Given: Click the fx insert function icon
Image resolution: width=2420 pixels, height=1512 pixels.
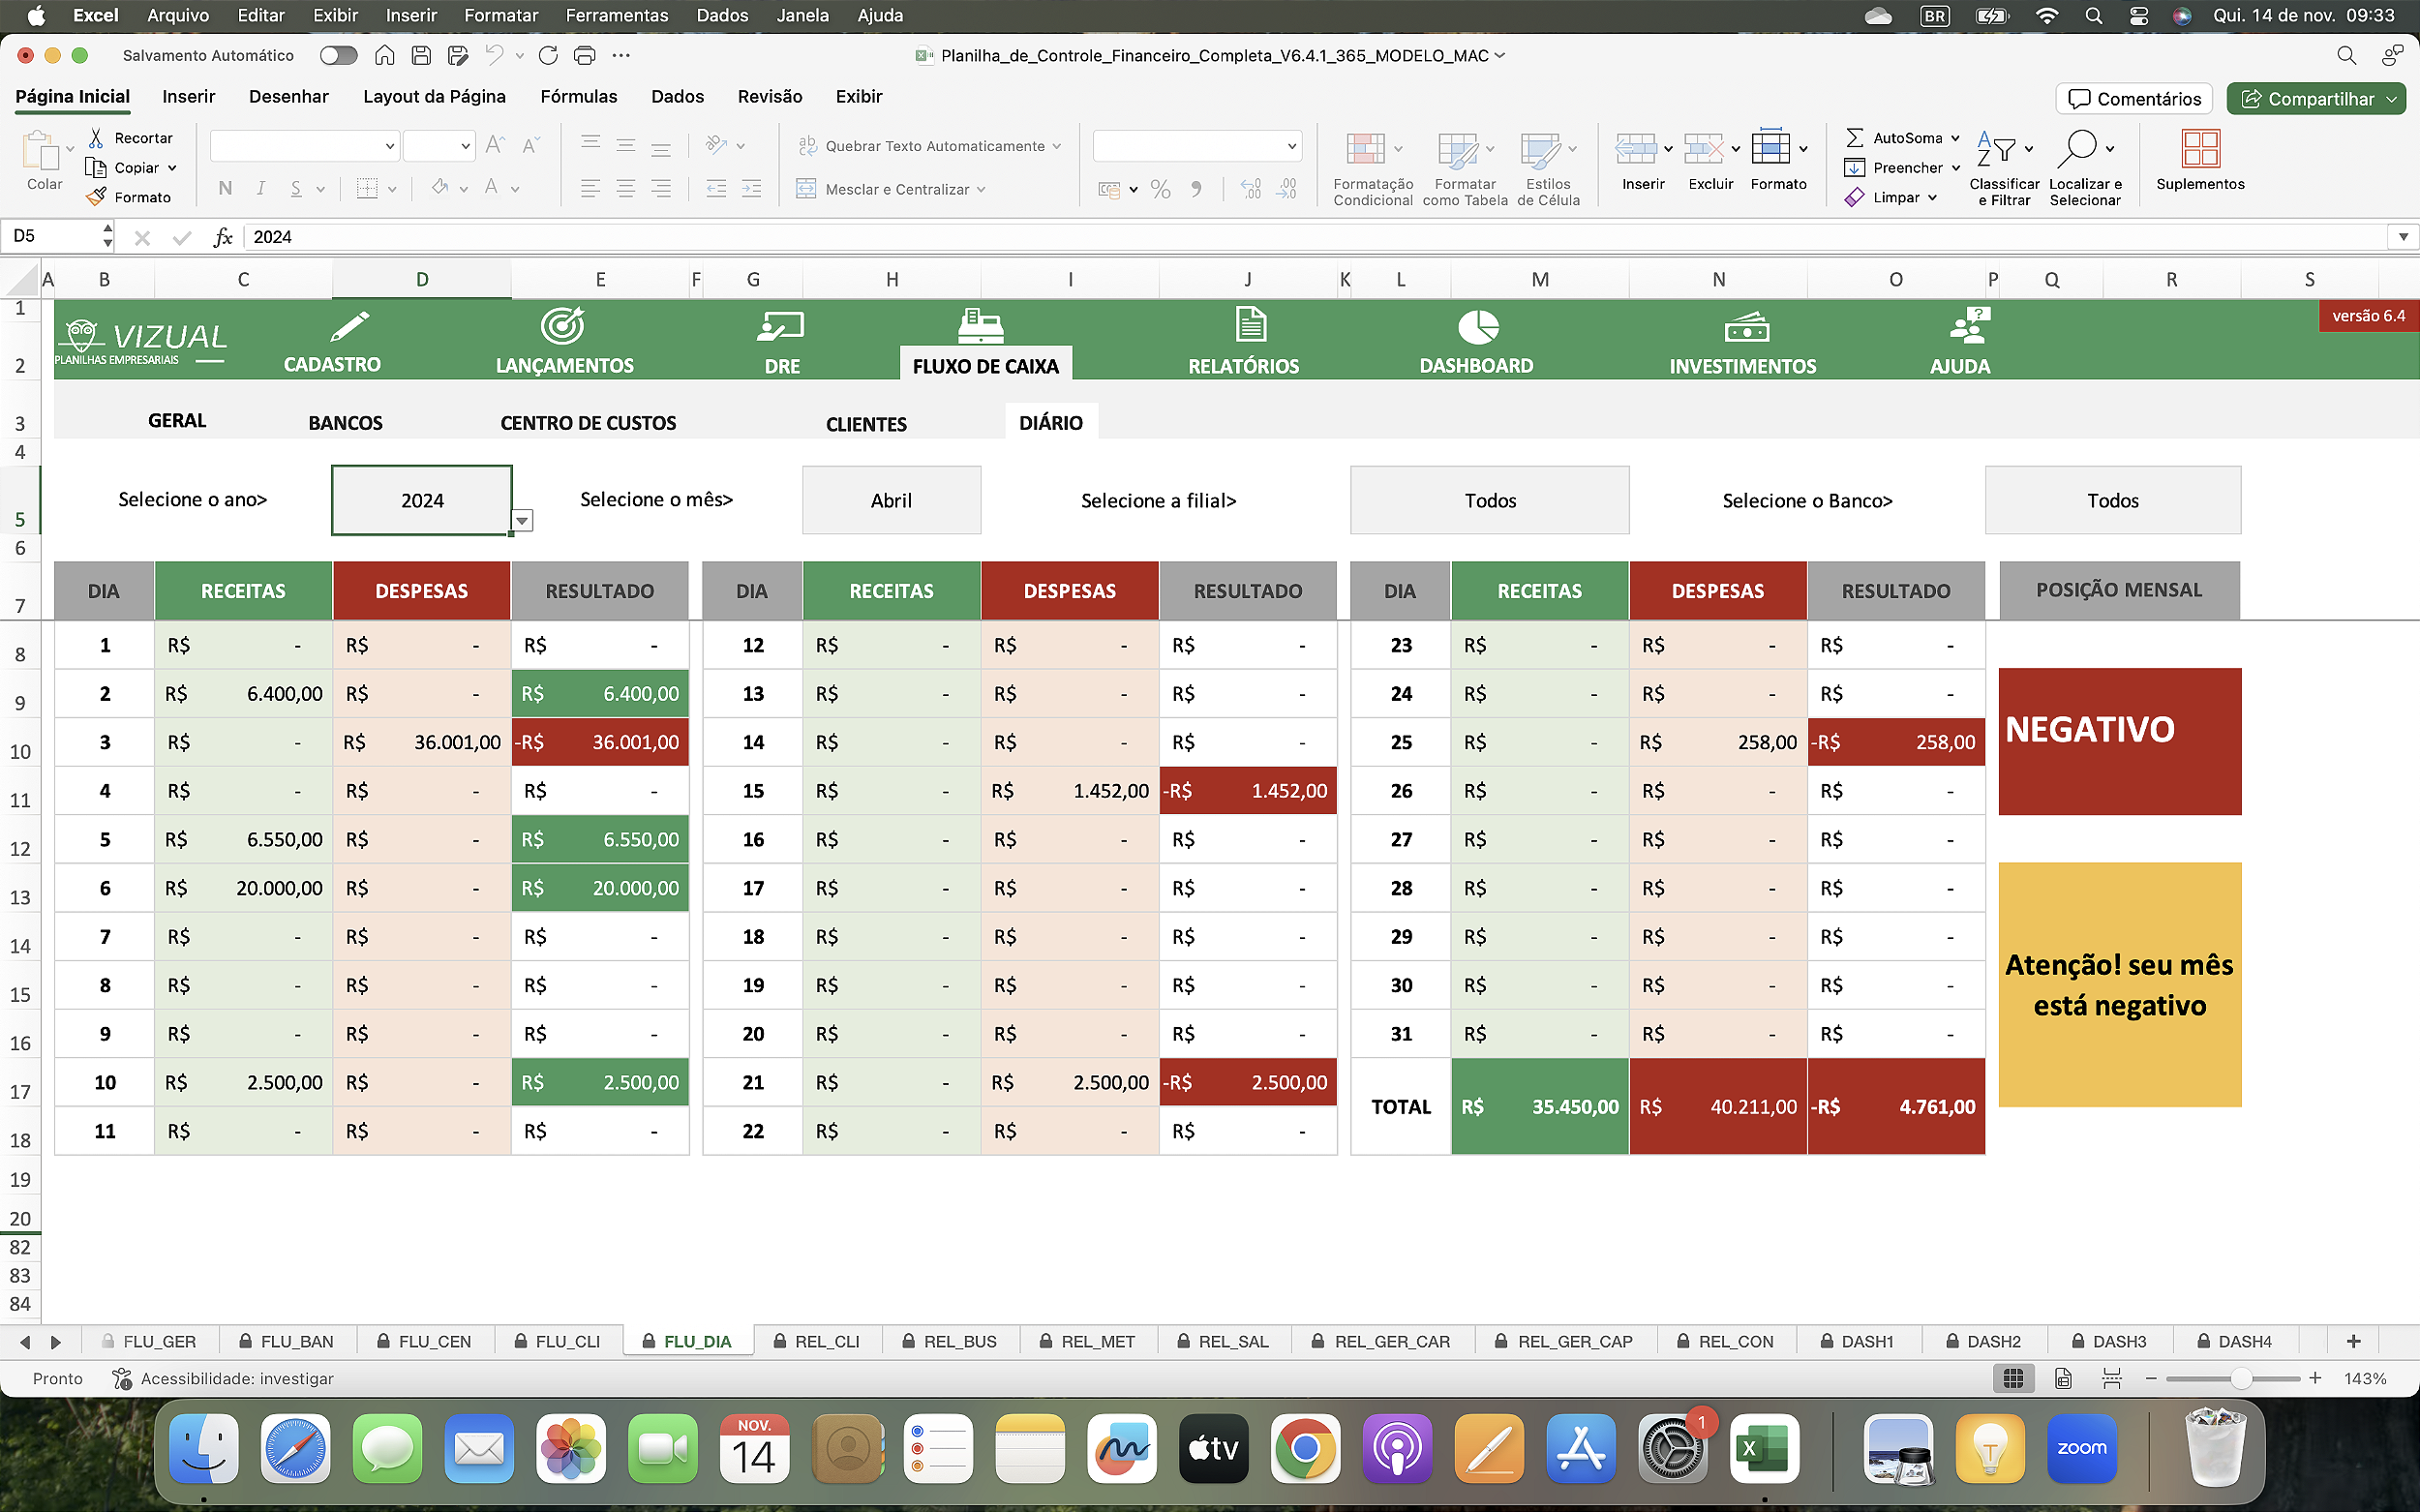Looking at the screenshot, I should 223,237.
